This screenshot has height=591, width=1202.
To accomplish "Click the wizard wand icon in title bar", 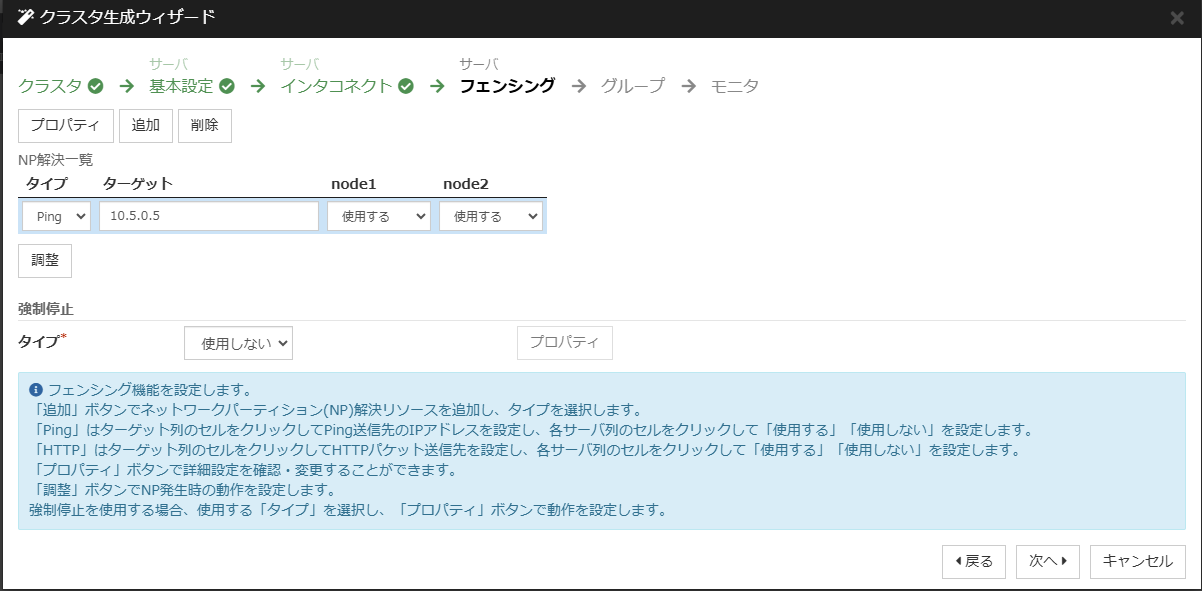I will (x=26, y=17).
